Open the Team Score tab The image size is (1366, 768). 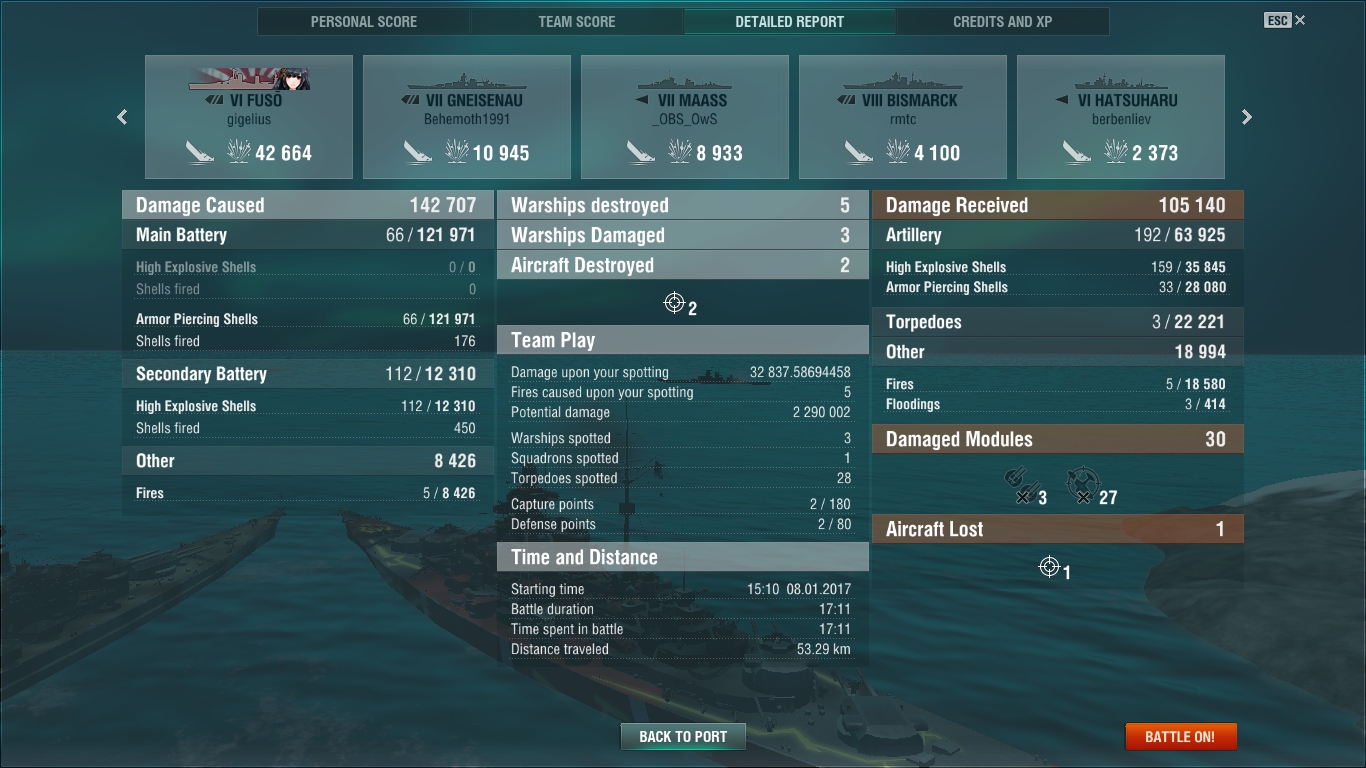point(577,21)
